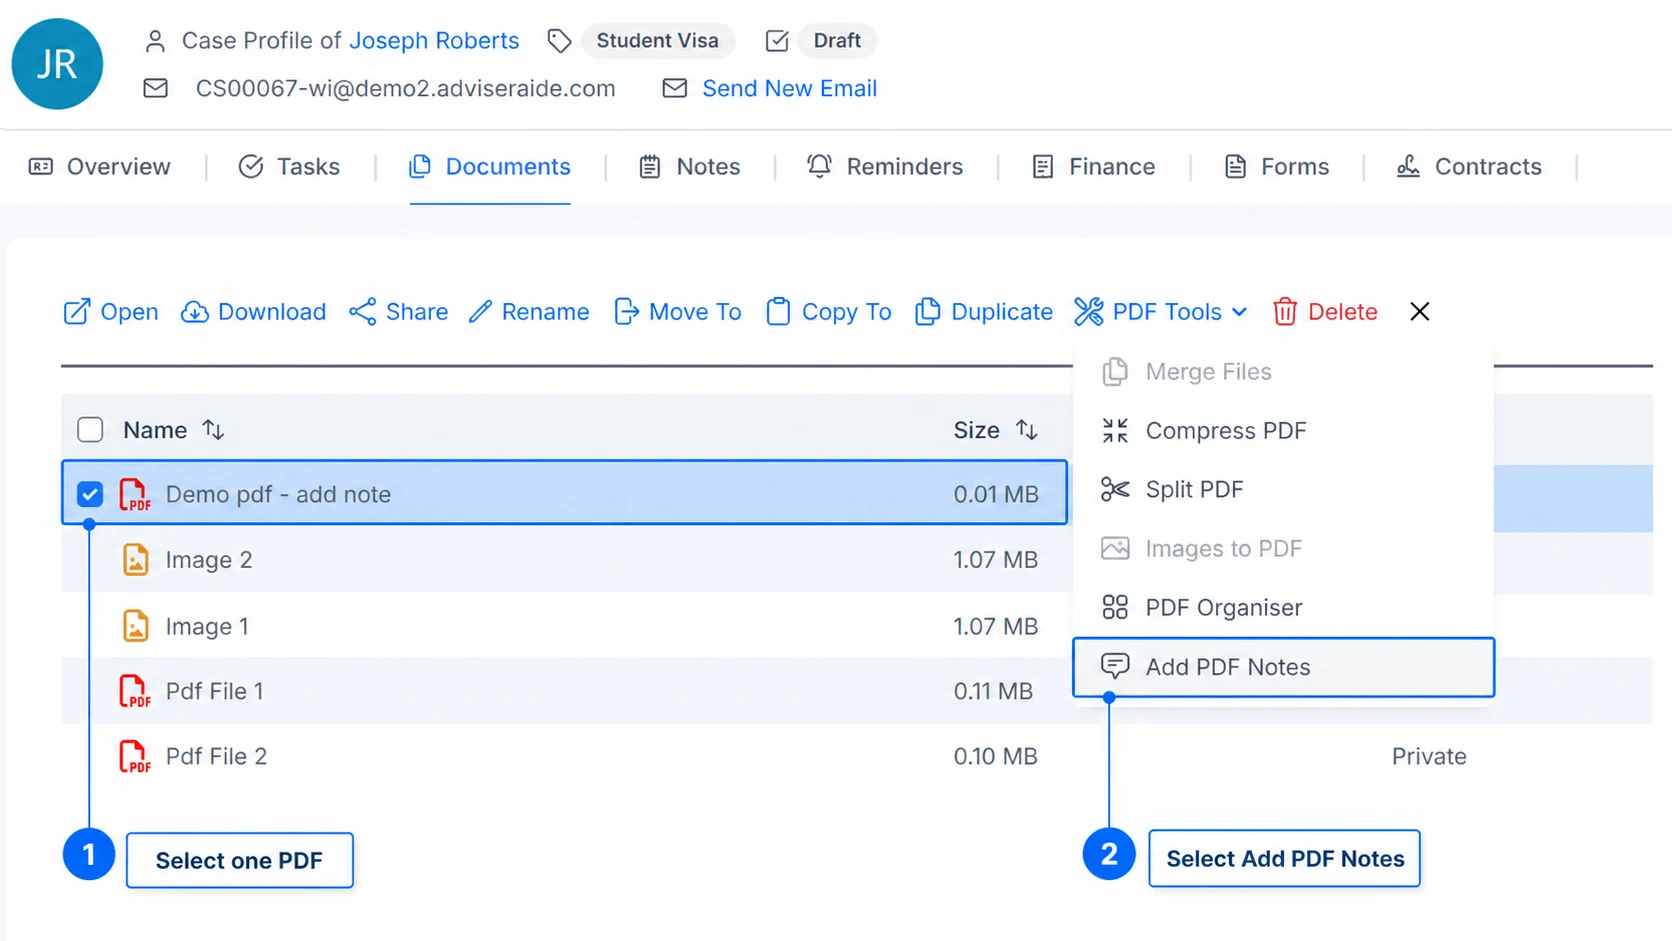
Task: Click PDF icon of Demo pdf - add note
Action: [x=135, y=494]
